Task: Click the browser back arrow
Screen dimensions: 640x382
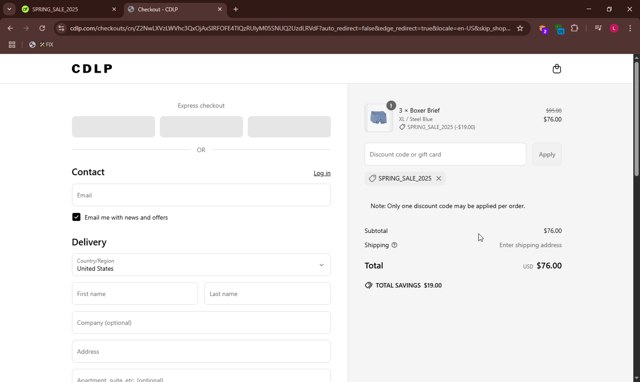Action: (x=10, y=28)
